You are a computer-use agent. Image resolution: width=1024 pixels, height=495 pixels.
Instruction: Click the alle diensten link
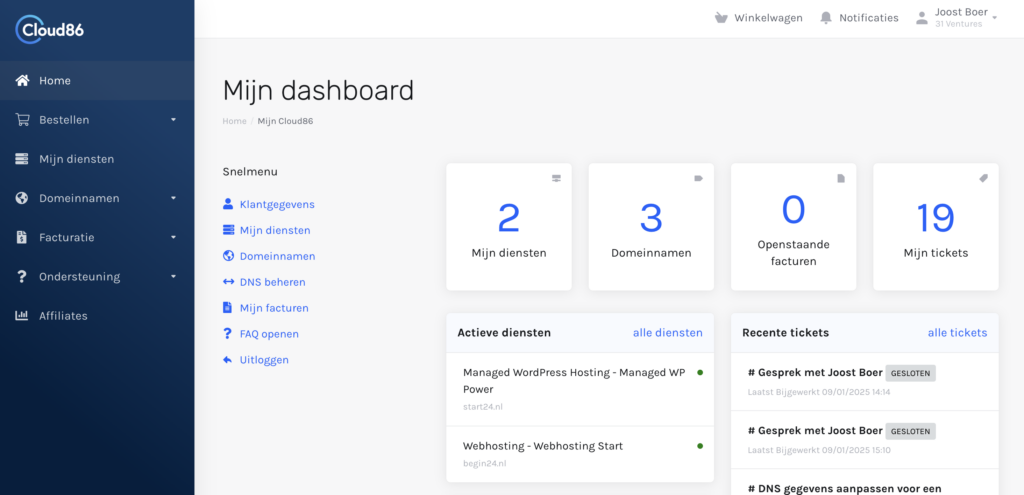pyautogui.click(x=667, y=333)
